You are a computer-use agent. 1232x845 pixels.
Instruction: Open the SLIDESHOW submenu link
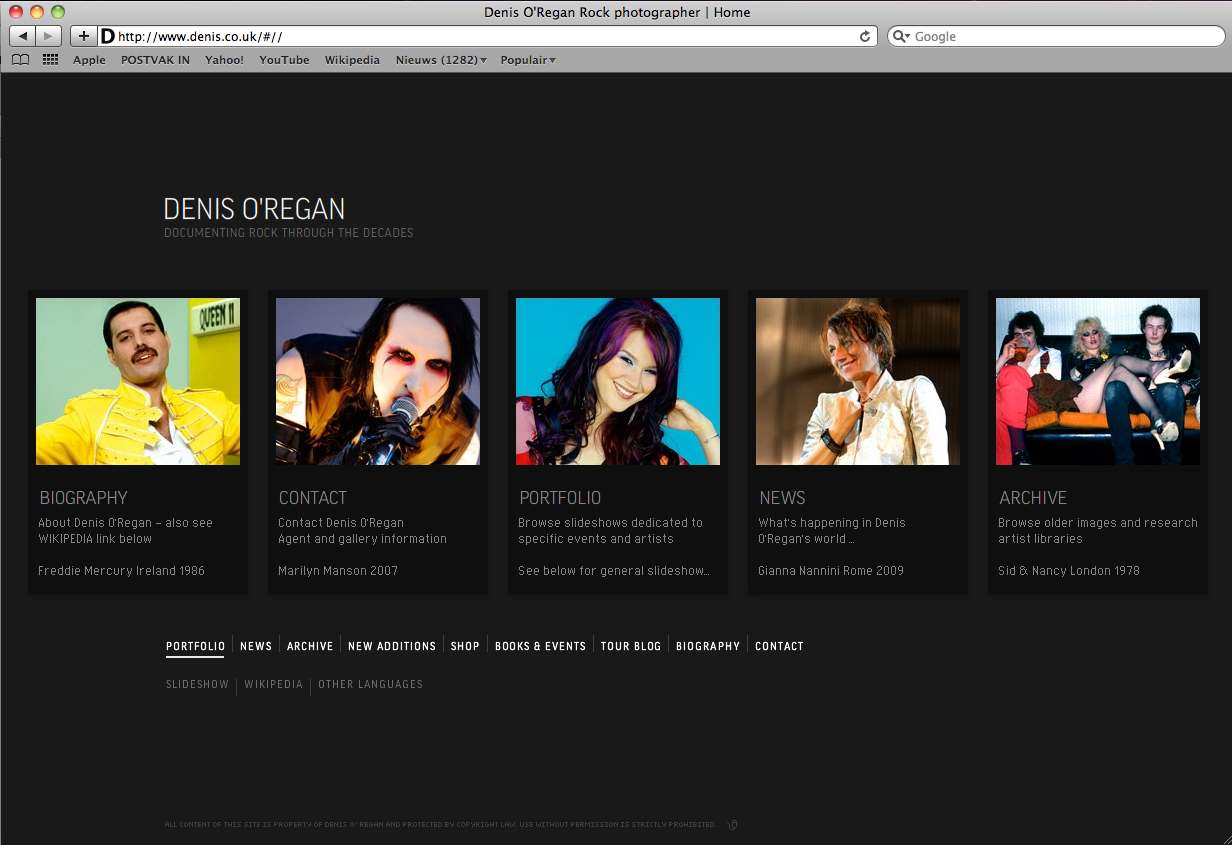click(198, 685)
